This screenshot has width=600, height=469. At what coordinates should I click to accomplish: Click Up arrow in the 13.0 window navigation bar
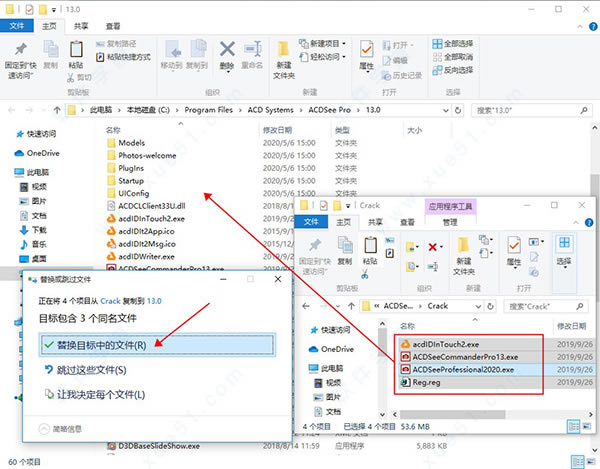tap(57, 110)
